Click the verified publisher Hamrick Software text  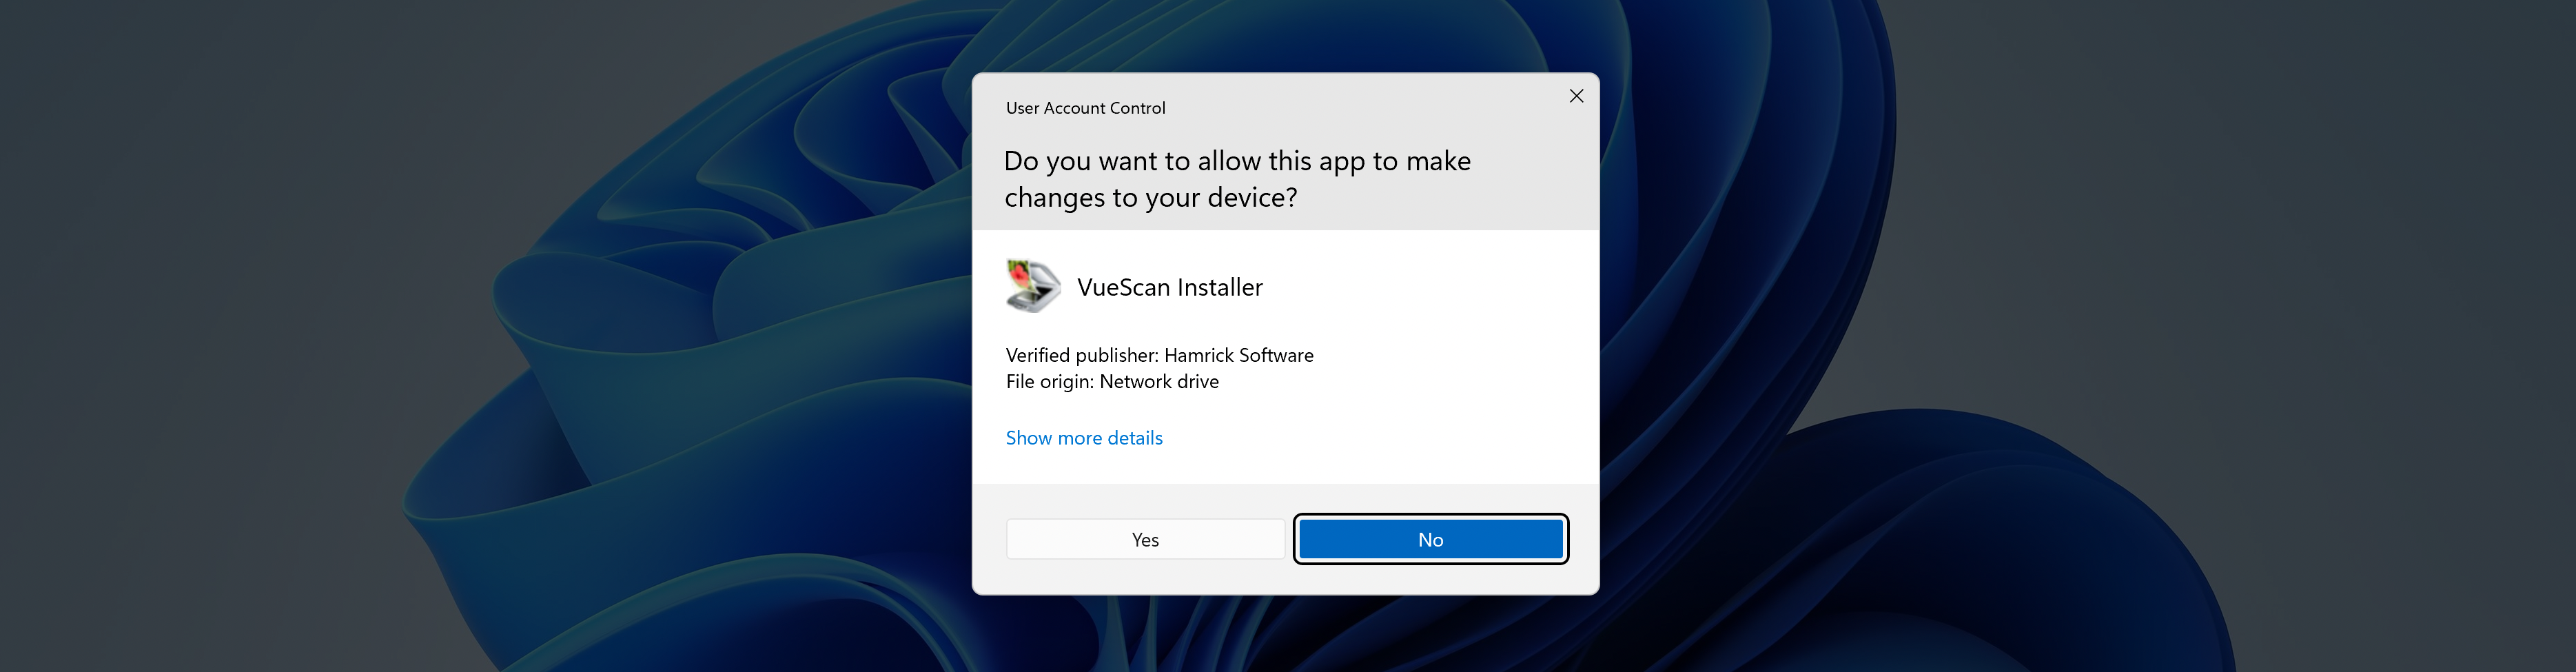point(1160,355)
